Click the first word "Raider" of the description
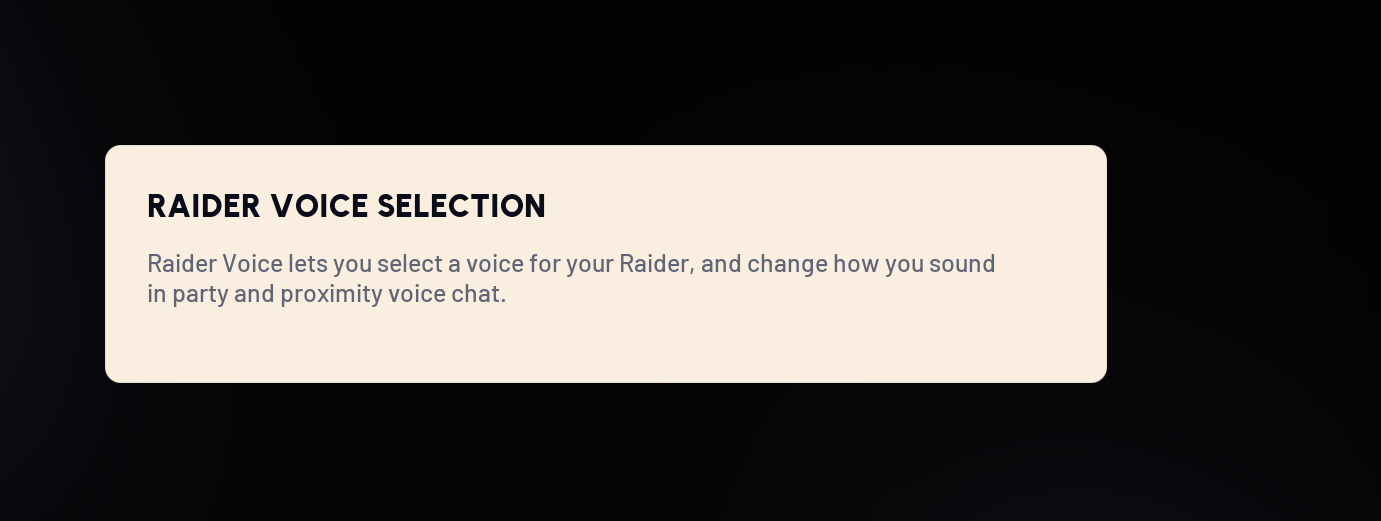Image resolution: width=1381 pixels, height=521 pixels. point(182,264)
